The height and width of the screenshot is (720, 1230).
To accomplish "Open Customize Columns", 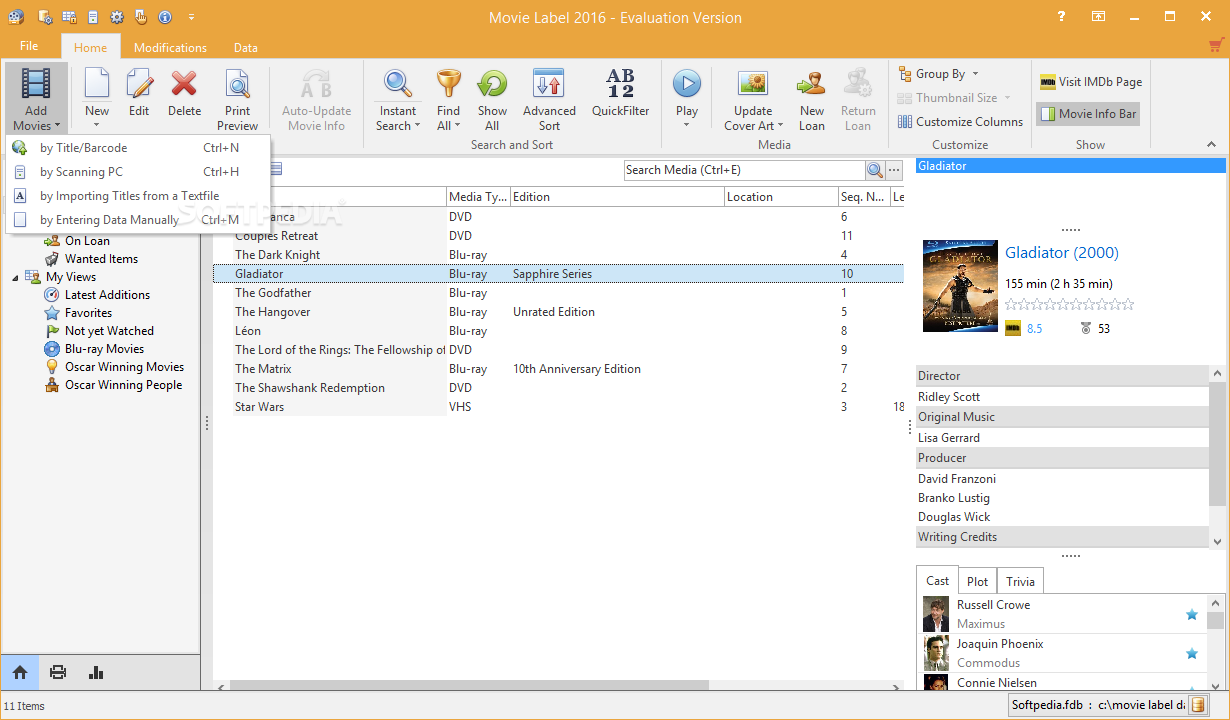I will (x=960, y=122).
